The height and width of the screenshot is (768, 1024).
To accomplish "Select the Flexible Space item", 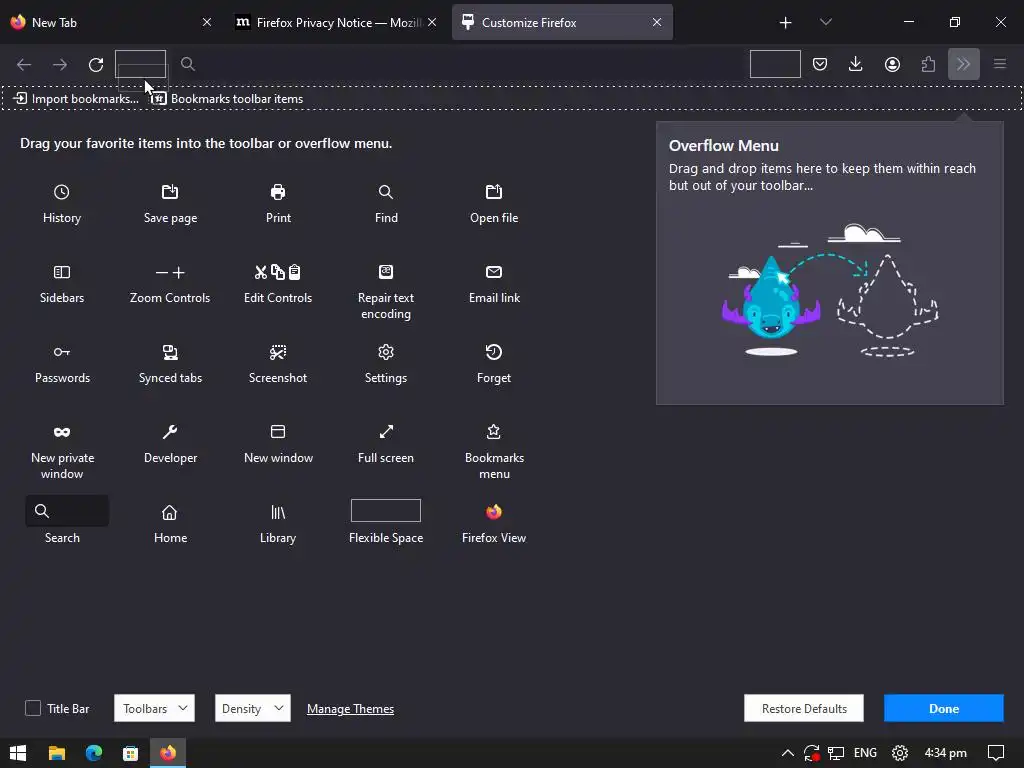I will (386, 522).
